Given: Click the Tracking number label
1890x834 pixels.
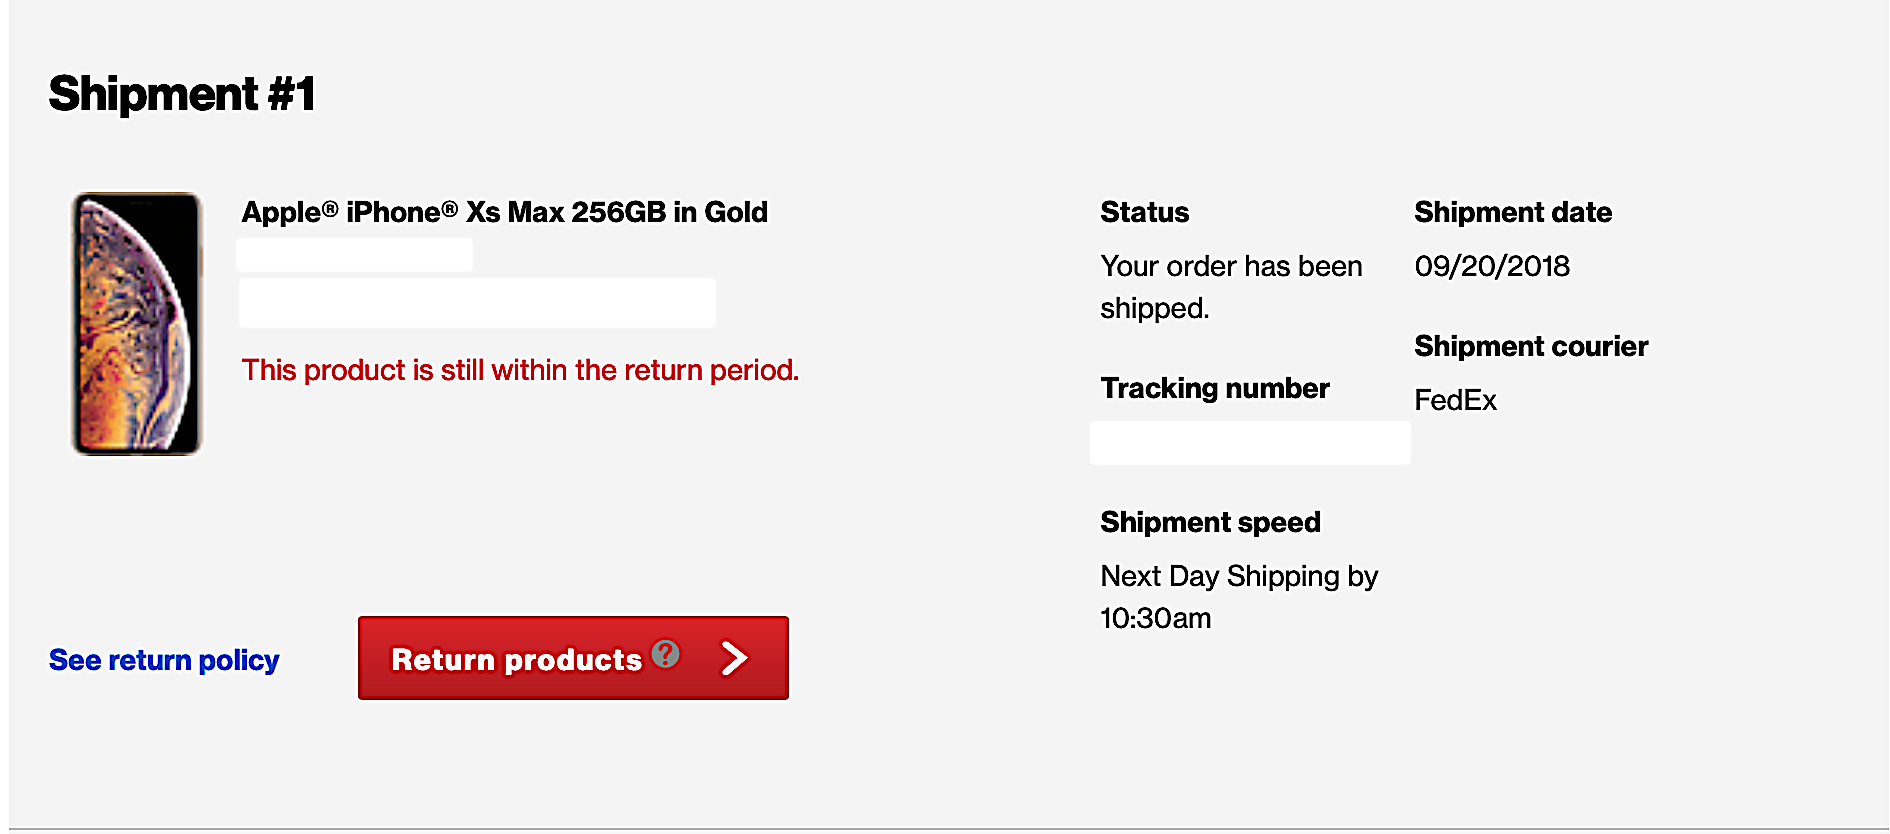Looking at the screenshot, I should pos(1214,388).
